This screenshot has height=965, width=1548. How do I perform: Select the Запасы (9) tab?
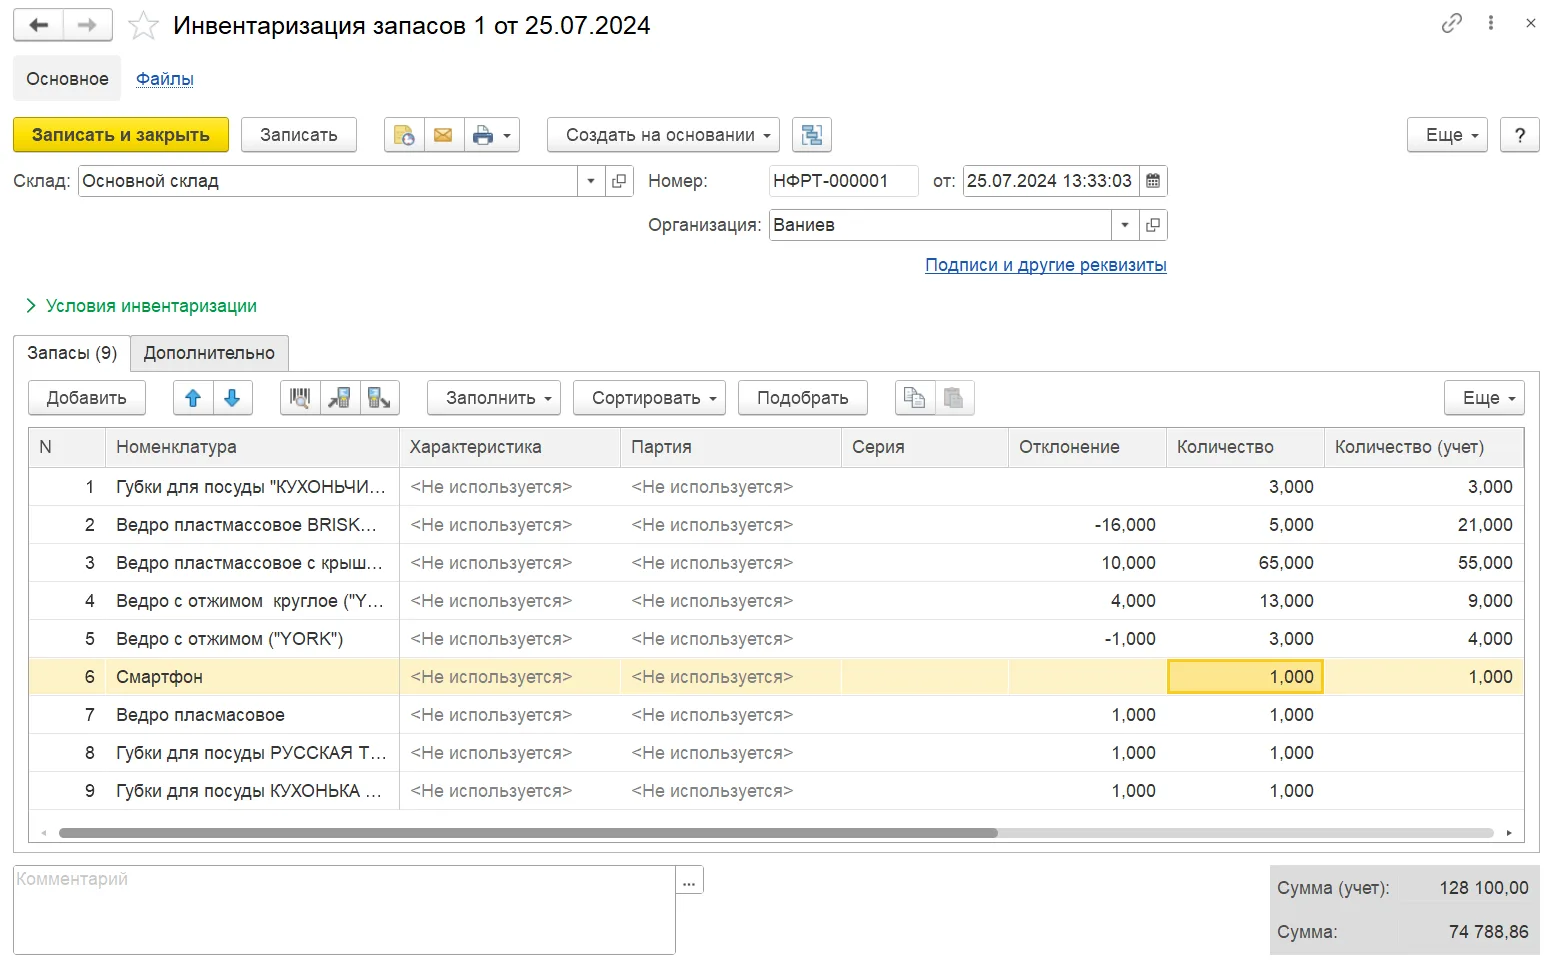[72, 353]
